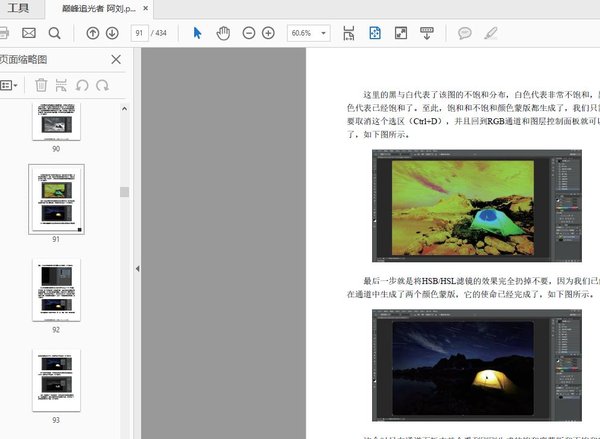Screen dimensions: 600x439
Task: Enter full screen view mode
Action: tap(401, 33)
